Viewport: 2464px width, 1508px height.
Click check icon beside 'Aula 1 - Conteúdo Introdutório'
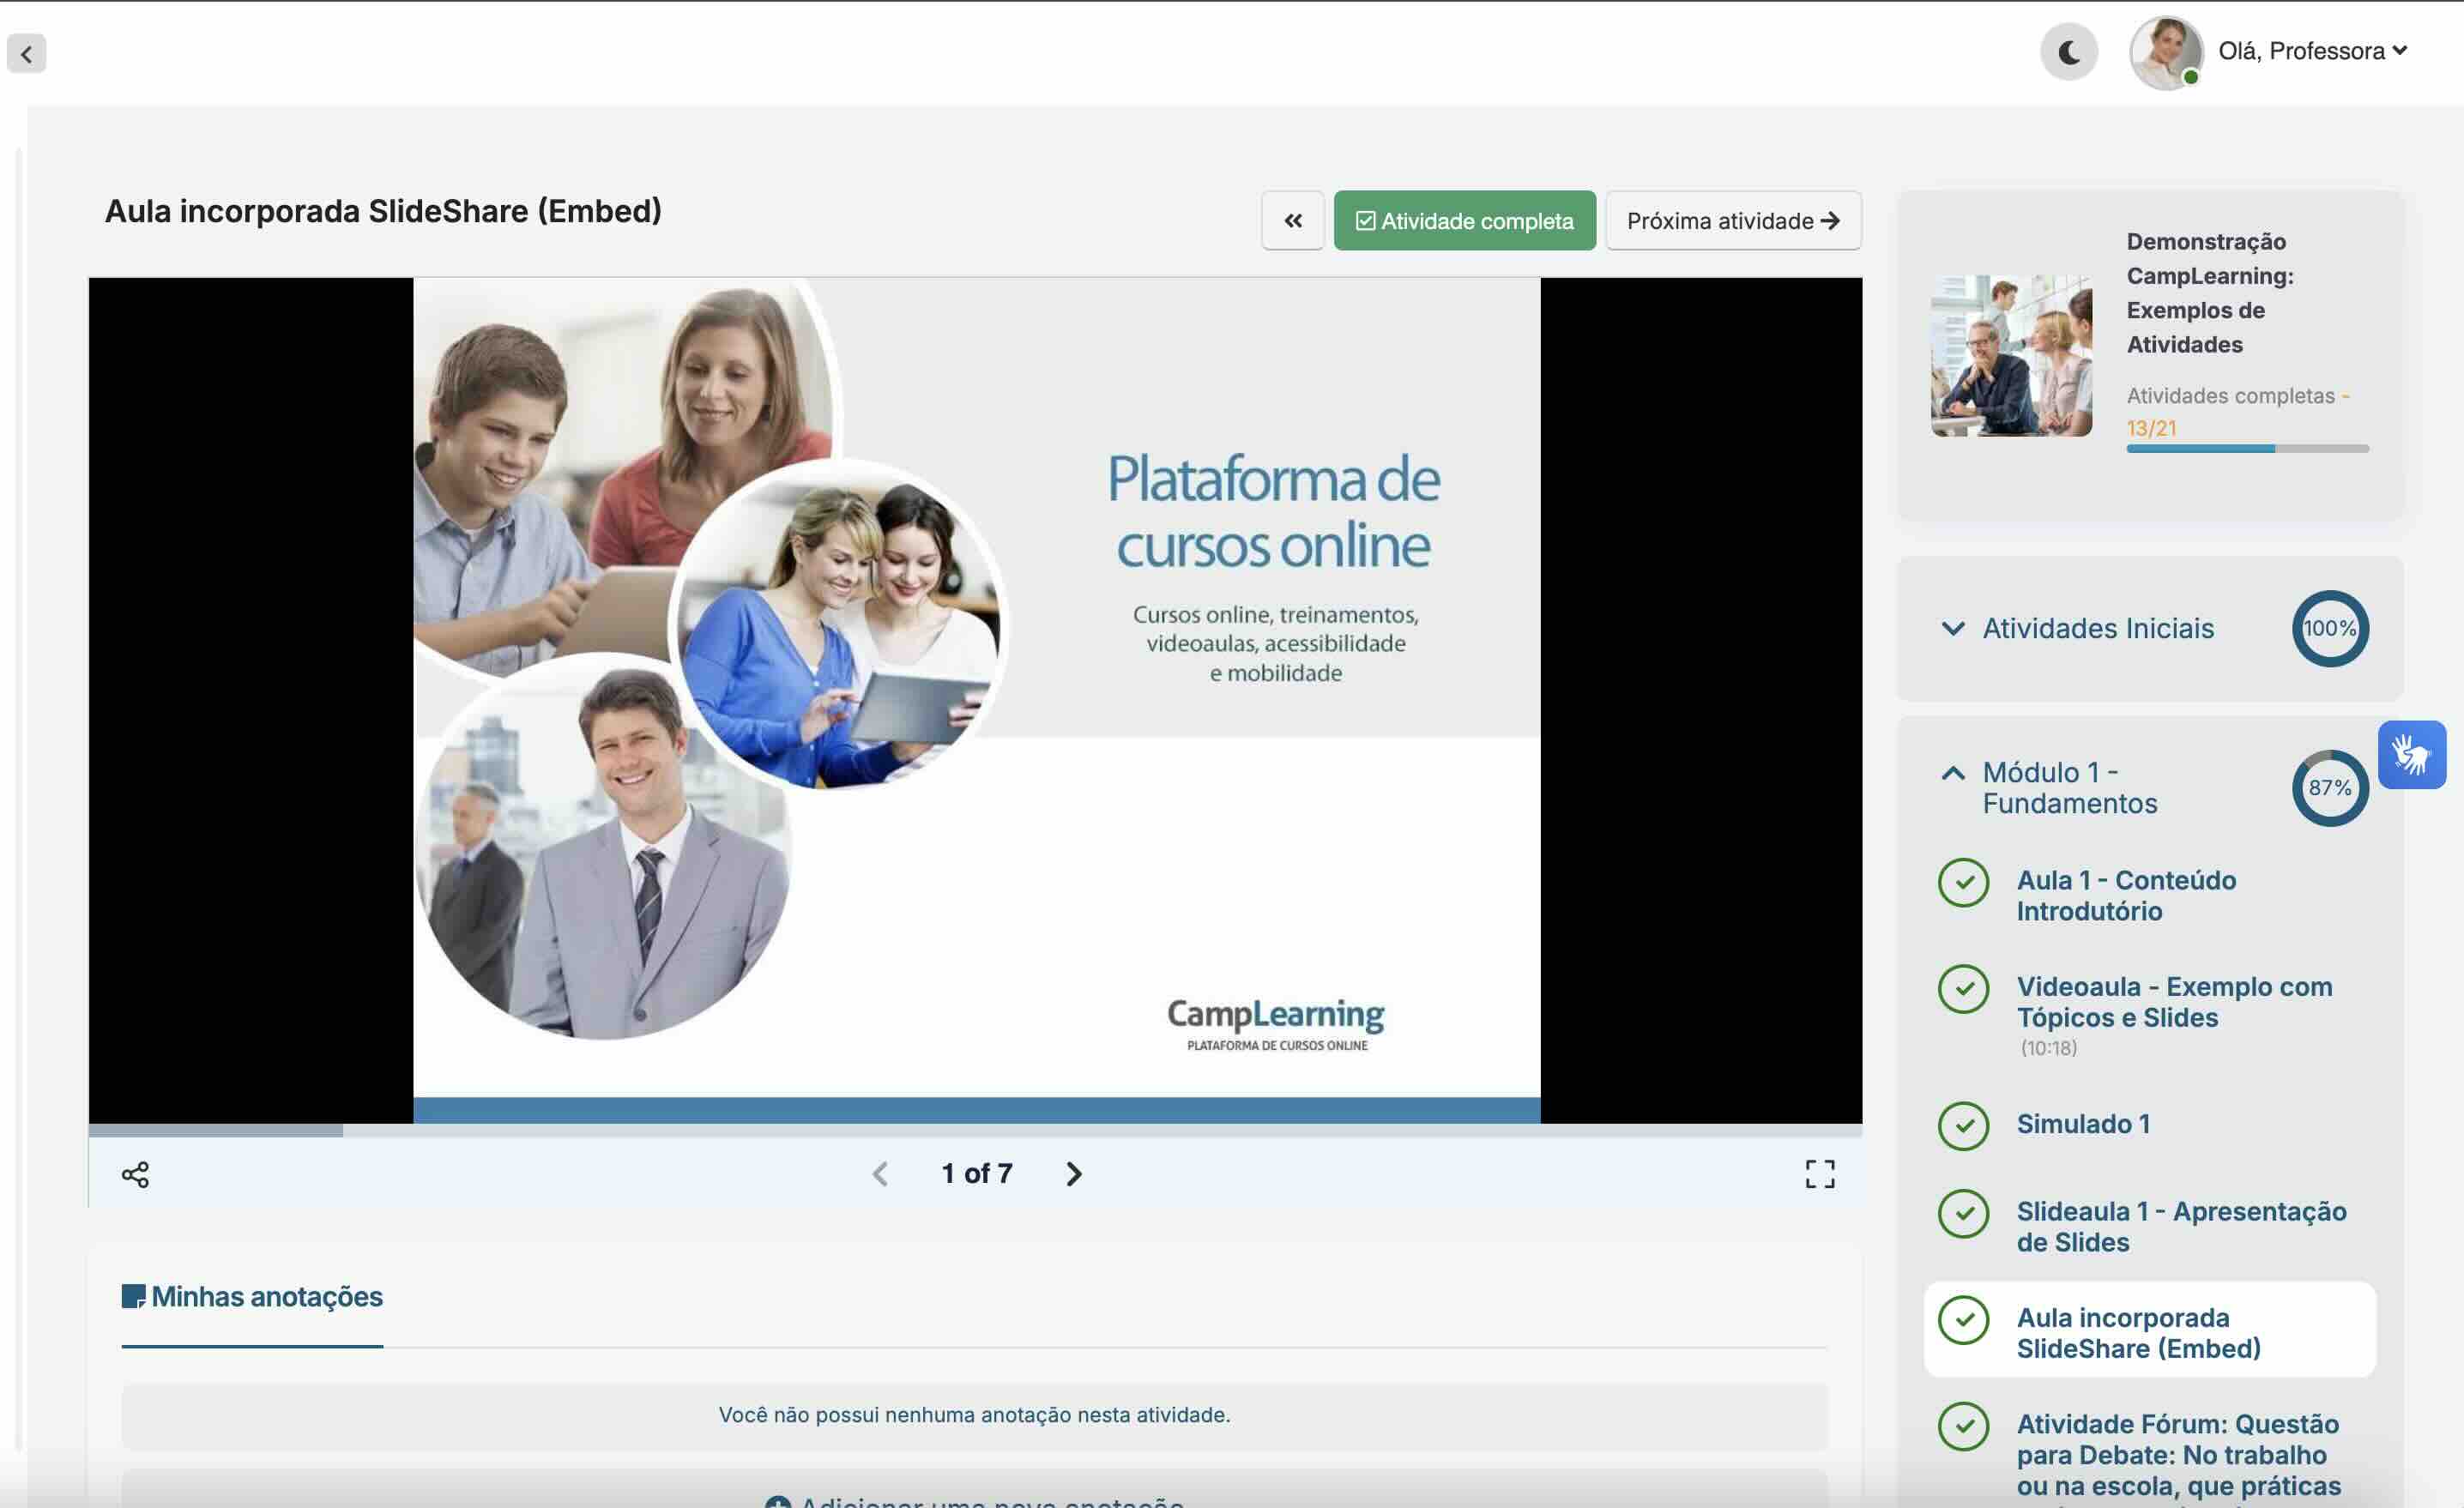pyautogui.click(x=1963, y=882)
